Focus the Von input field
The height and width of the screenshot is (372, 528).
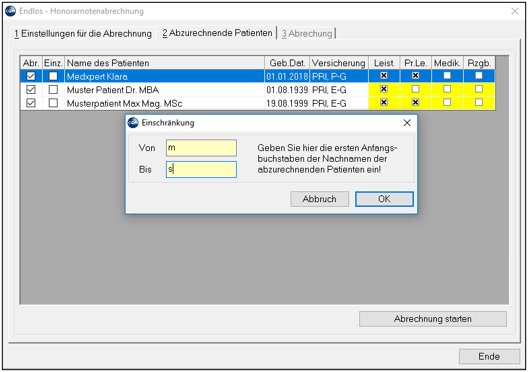(x=201, y=148)
